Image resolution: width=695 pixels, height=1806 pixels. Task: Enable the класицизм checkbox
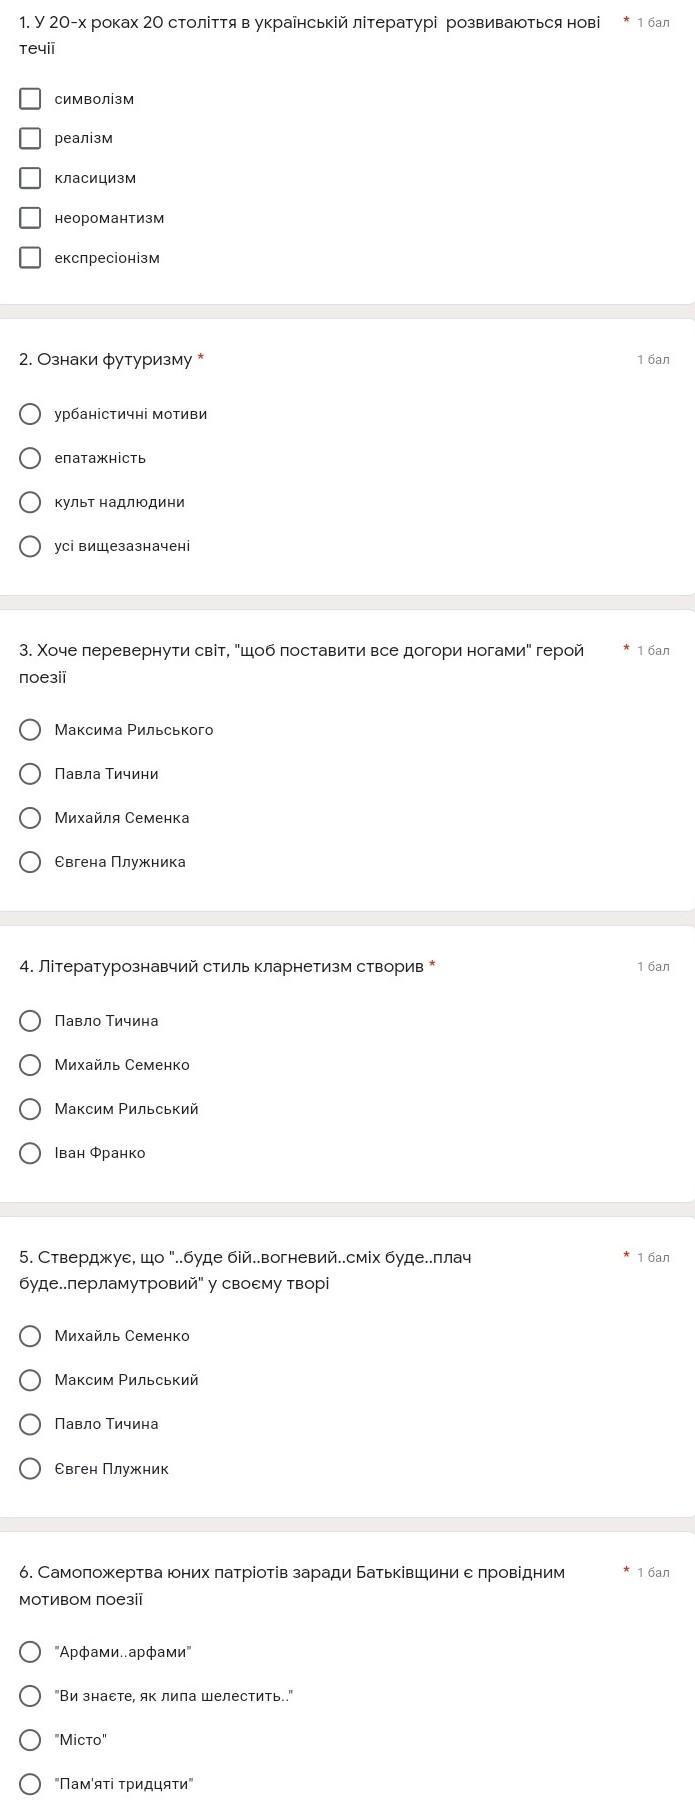[31, 178]
